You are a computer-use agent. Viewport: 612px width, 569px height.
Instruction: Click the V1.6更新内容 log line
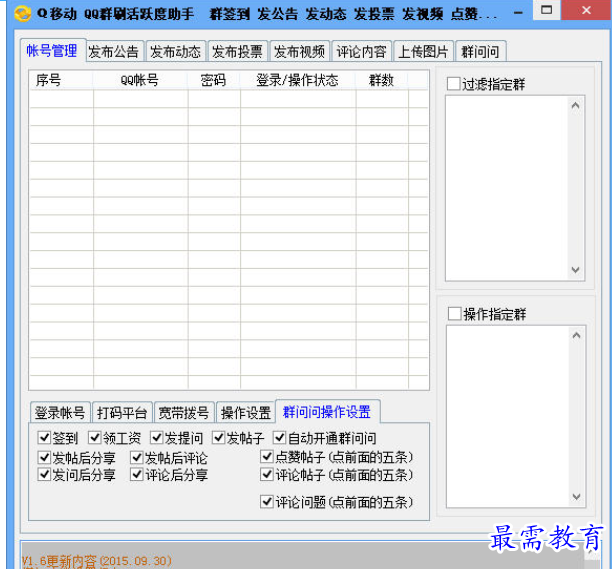tap(97, 561)
